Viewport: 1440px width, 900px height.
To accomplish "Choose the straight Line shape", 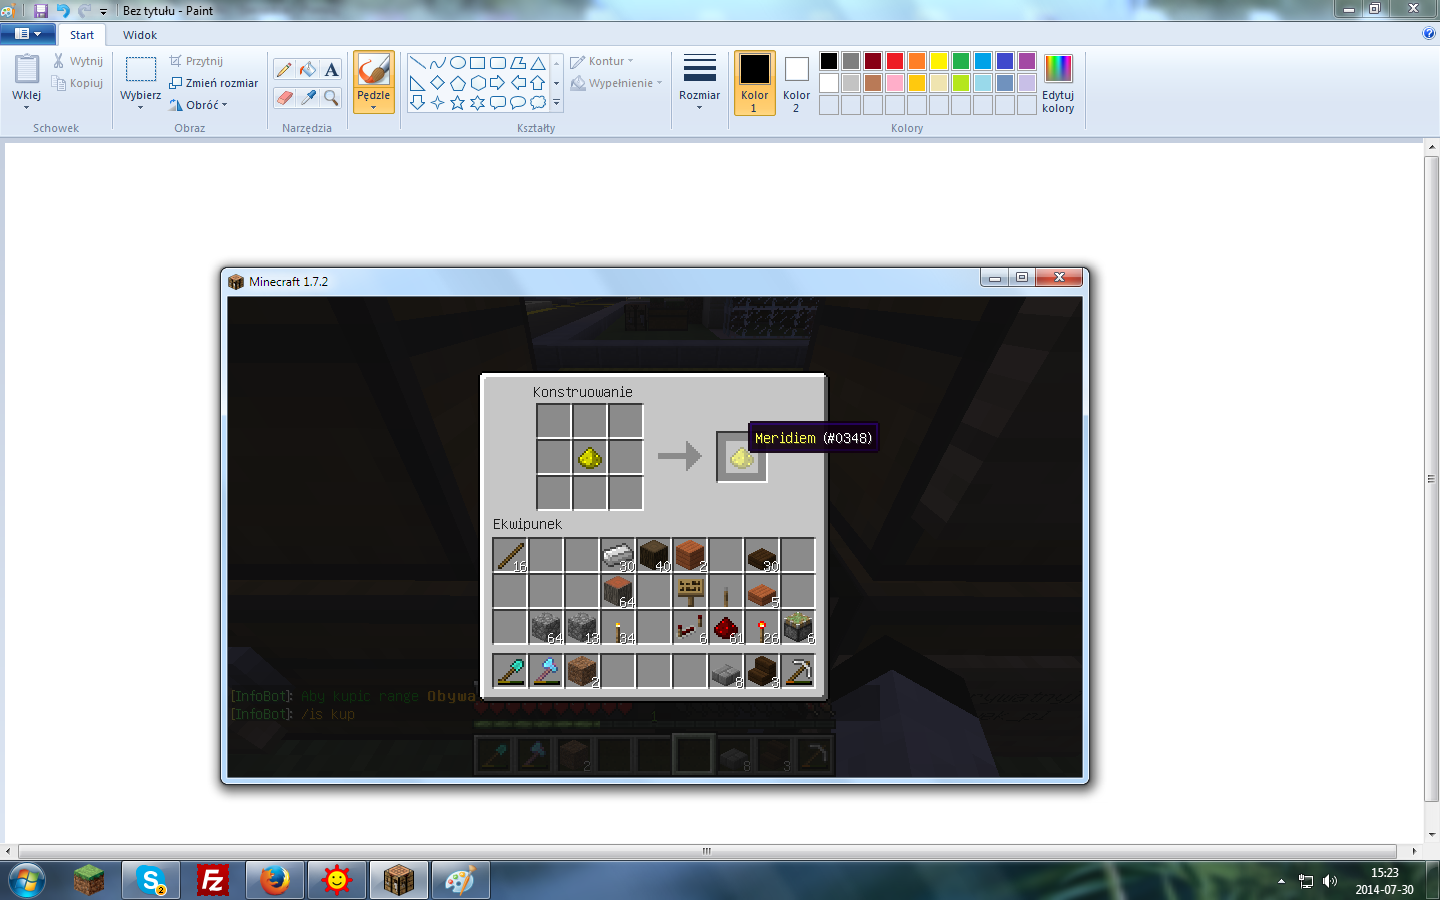I will 418,63.
